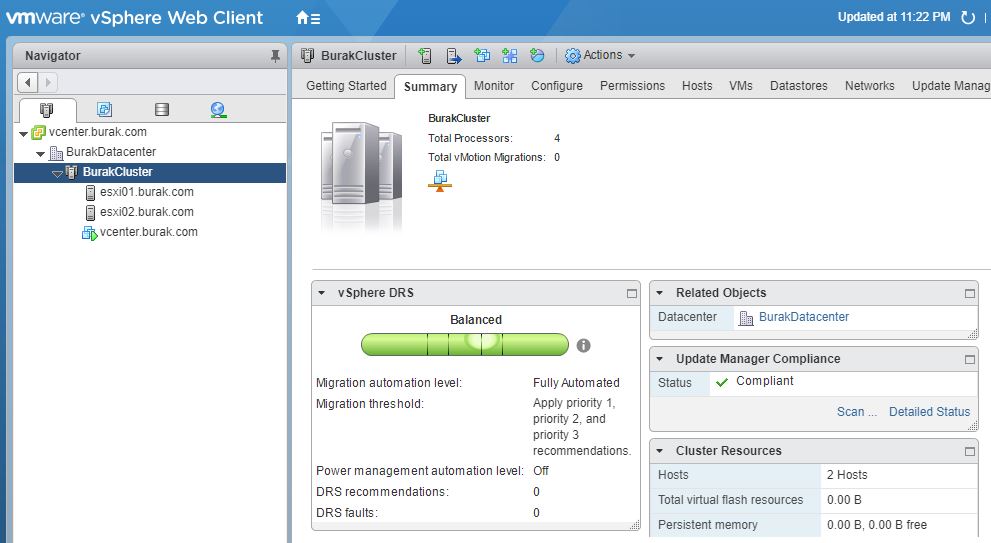Screen dimensions: 991x543
Task: Click the 2 Hosts value
Action: coord(847,475)
